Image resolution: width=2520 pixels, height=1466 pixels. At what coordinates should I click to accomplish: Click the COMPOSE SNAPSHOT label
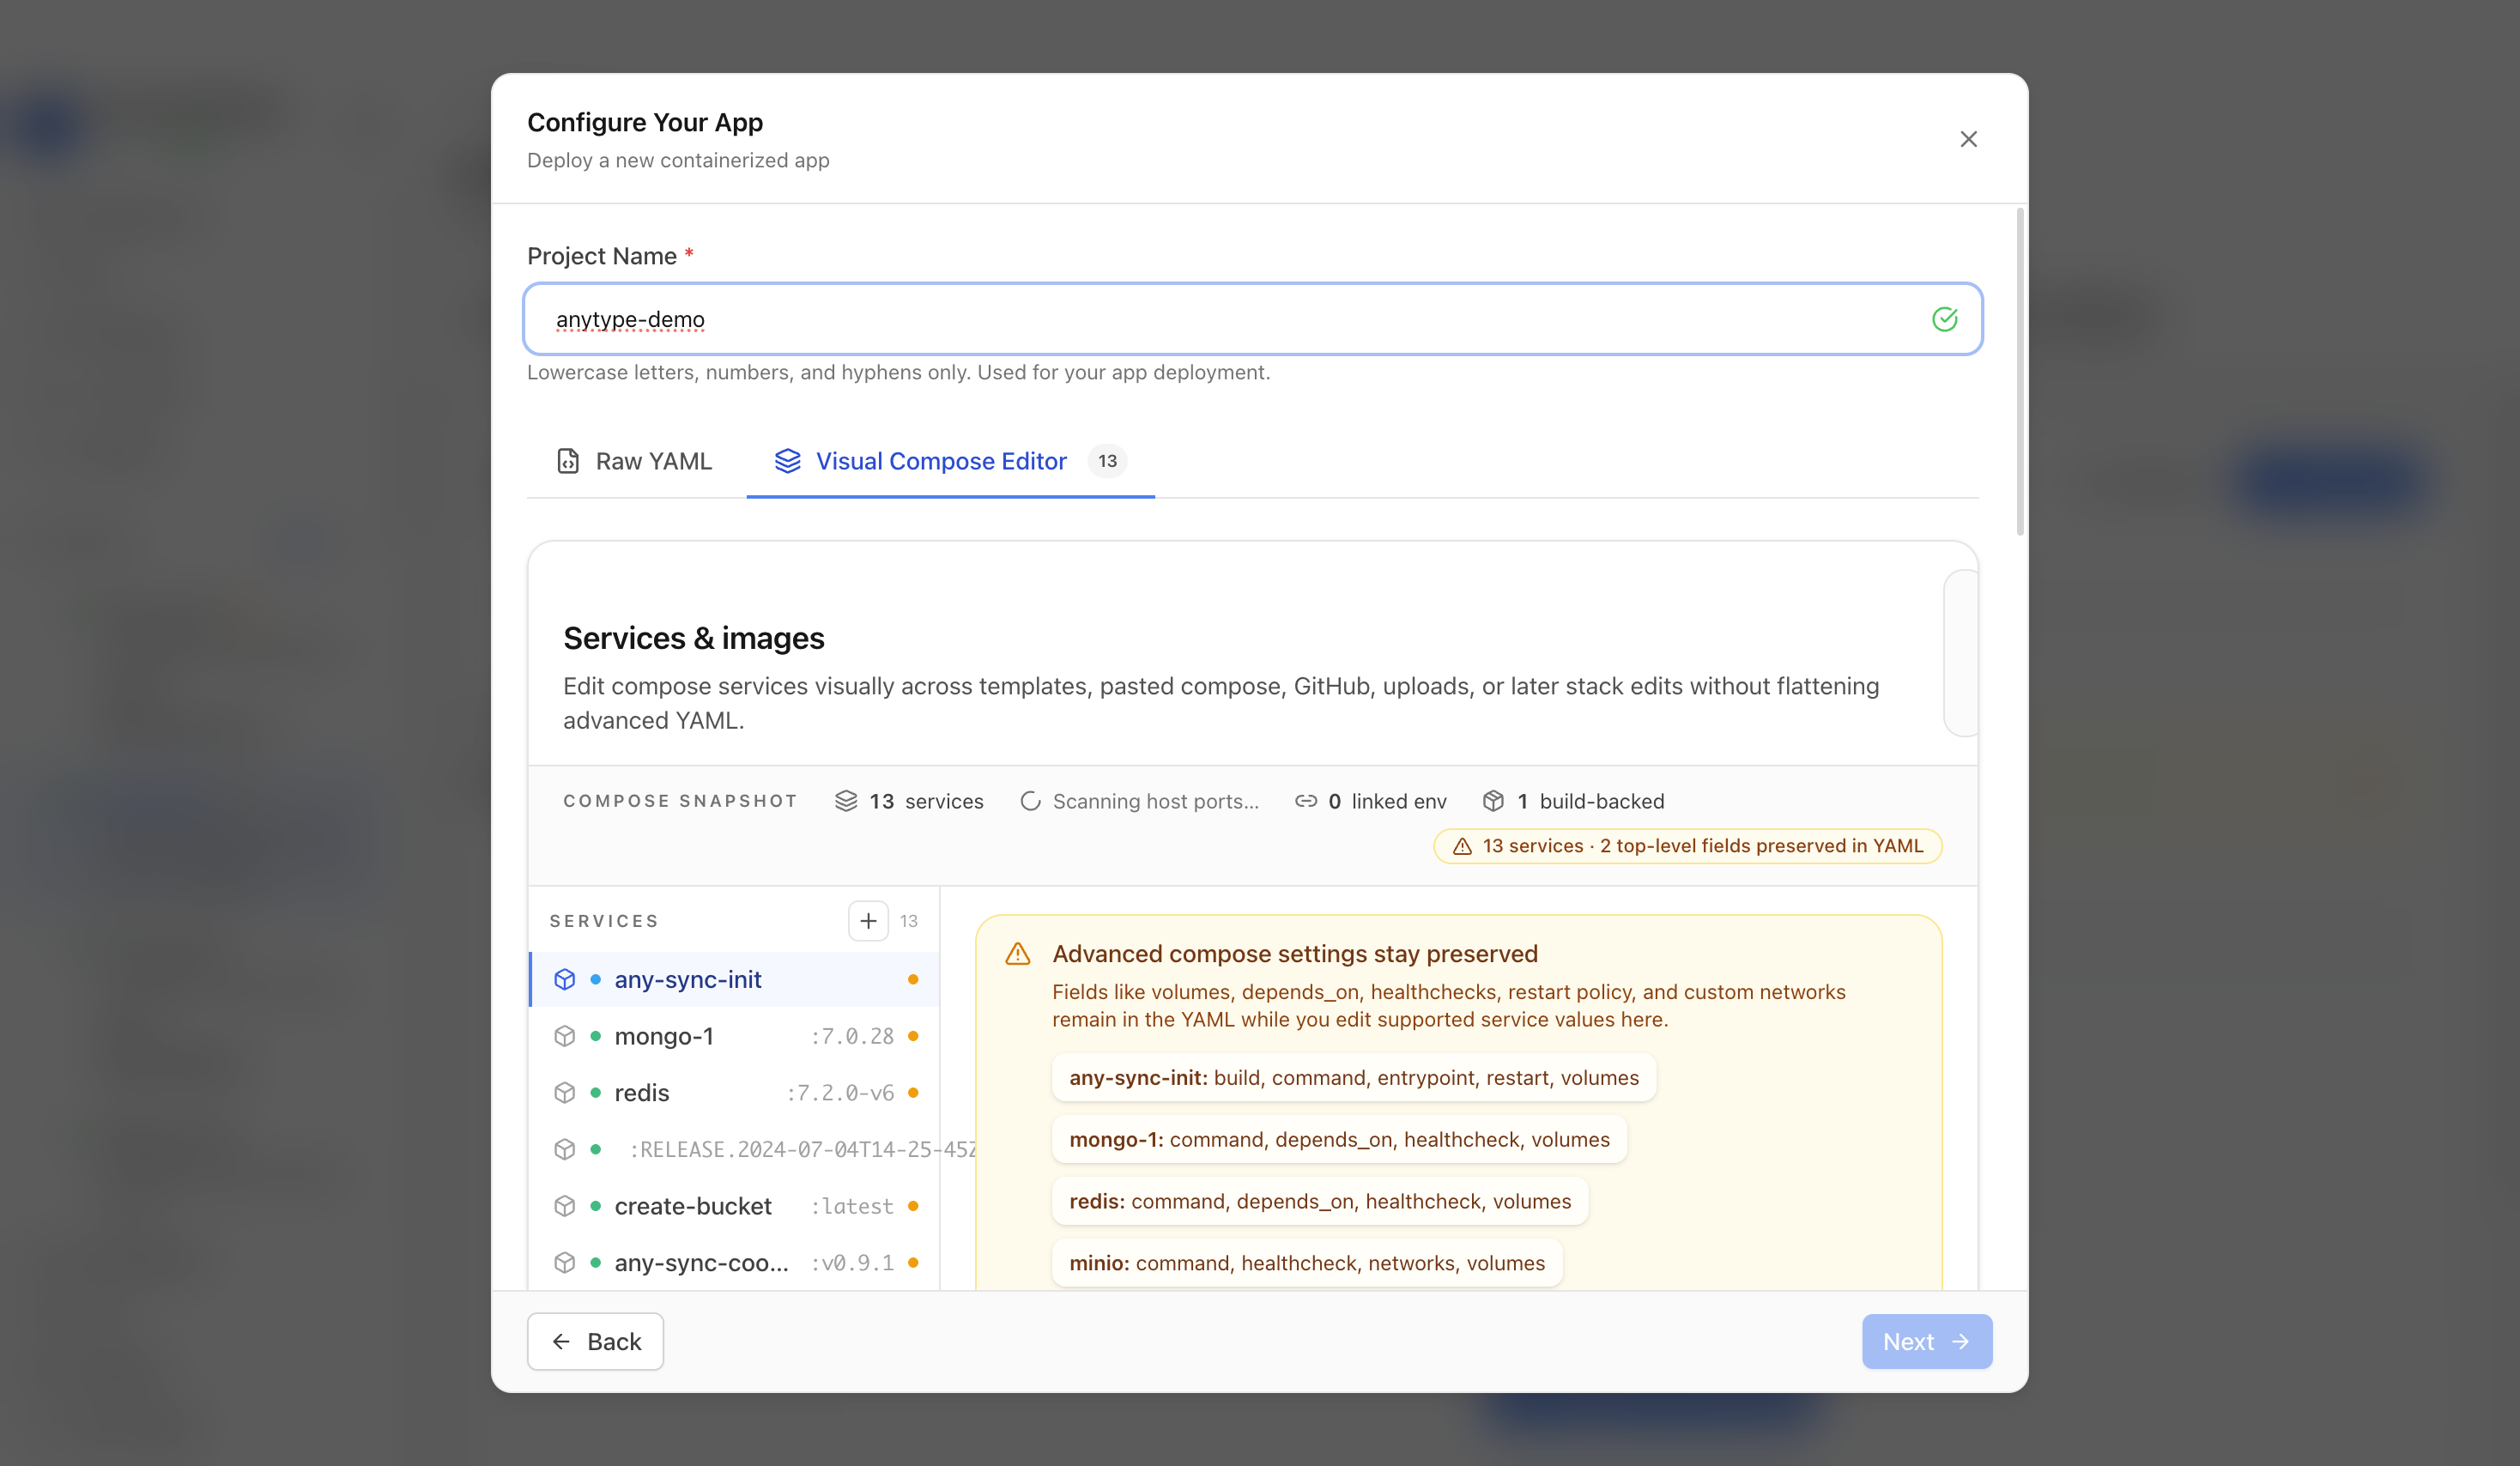coord(680,801)
